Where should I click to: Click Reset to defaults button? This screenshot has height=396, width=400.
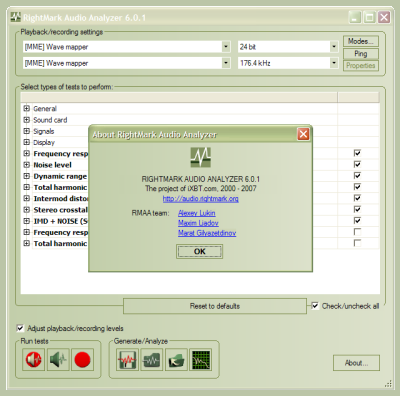tap(215, 306)
